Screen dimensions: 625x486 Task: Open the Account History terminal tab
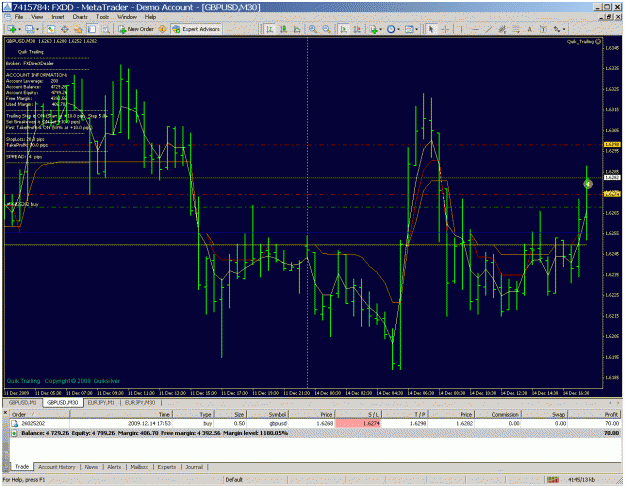(57, 467)
